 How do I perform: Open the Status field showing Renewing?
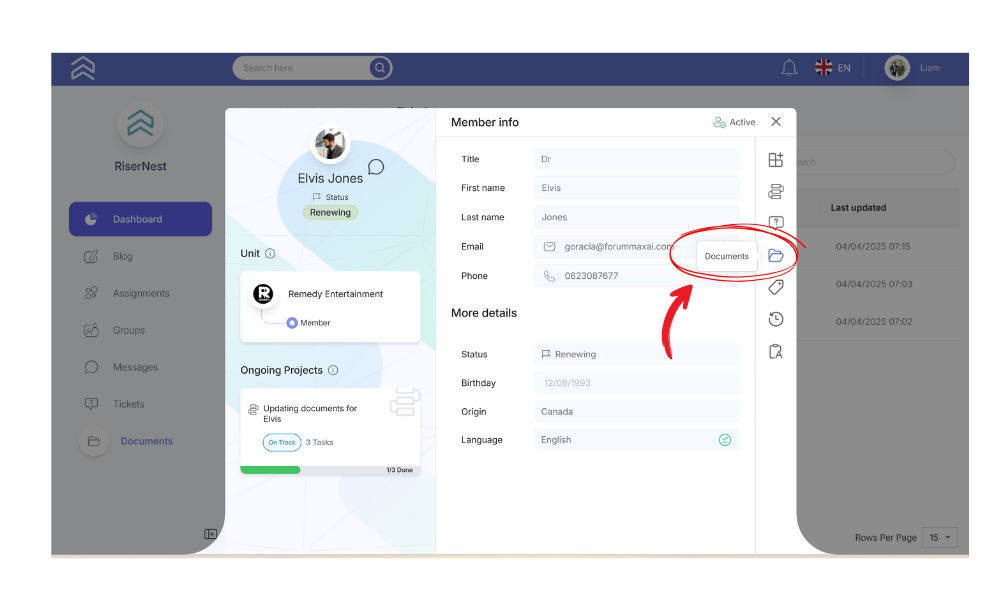coord(636,354)
